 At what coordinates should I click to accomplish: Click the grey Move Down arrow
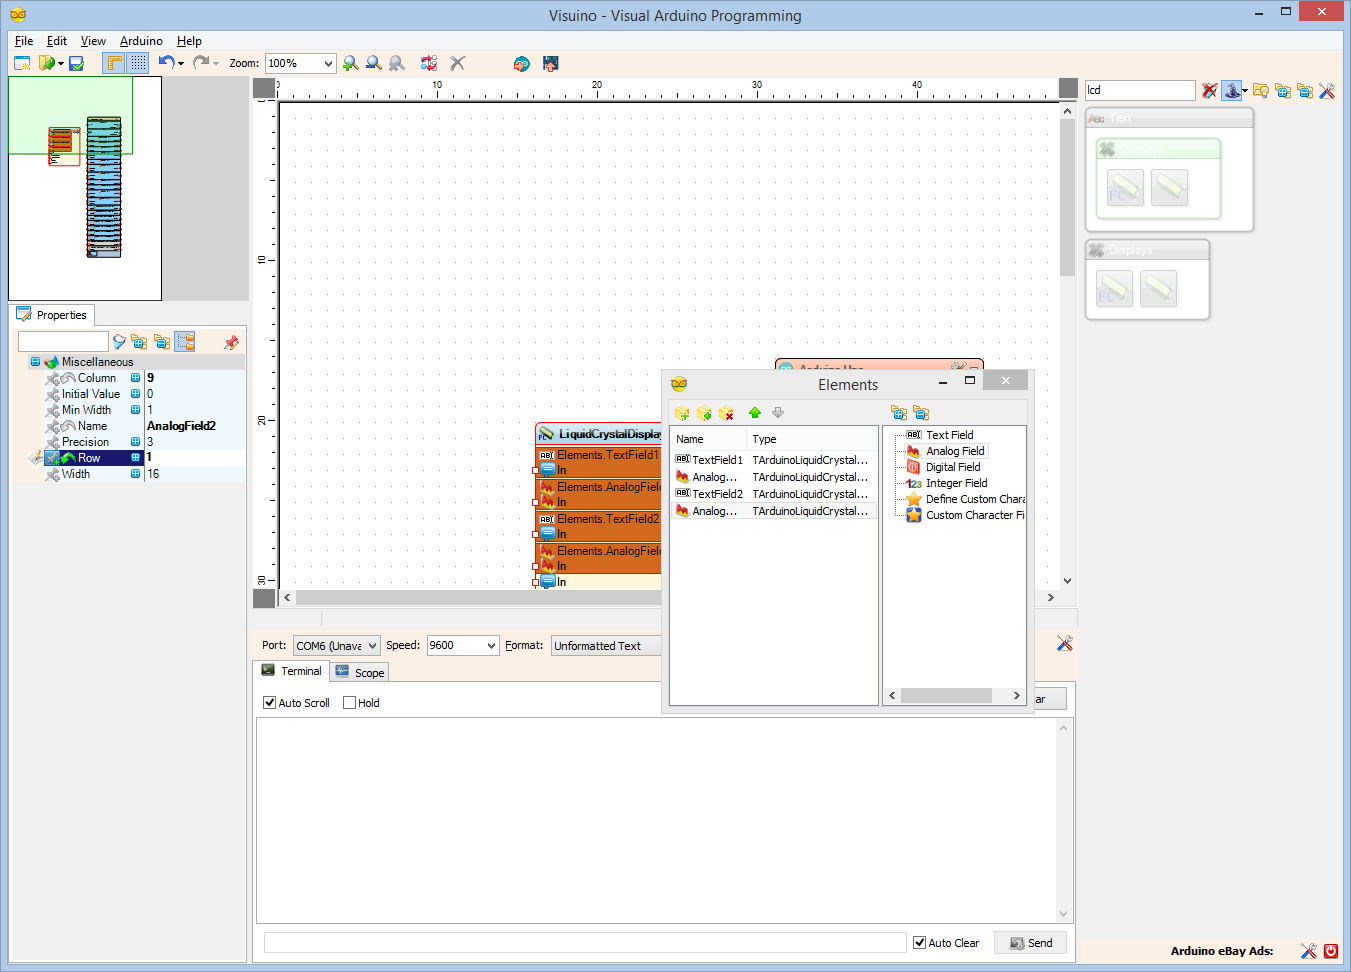click(x=778, y=413)
